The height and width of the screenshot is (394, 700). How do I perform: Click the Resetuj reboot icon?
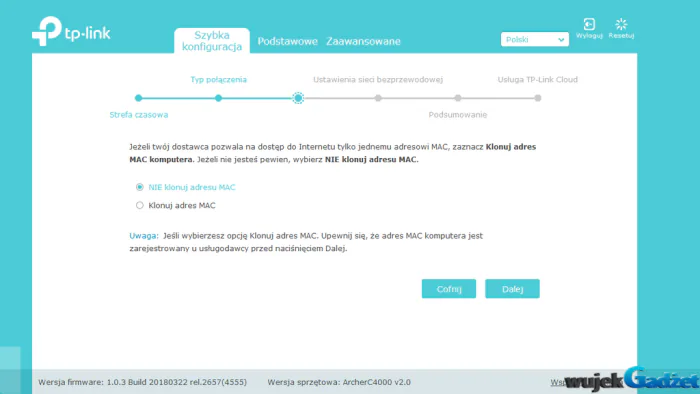point(621,24)
